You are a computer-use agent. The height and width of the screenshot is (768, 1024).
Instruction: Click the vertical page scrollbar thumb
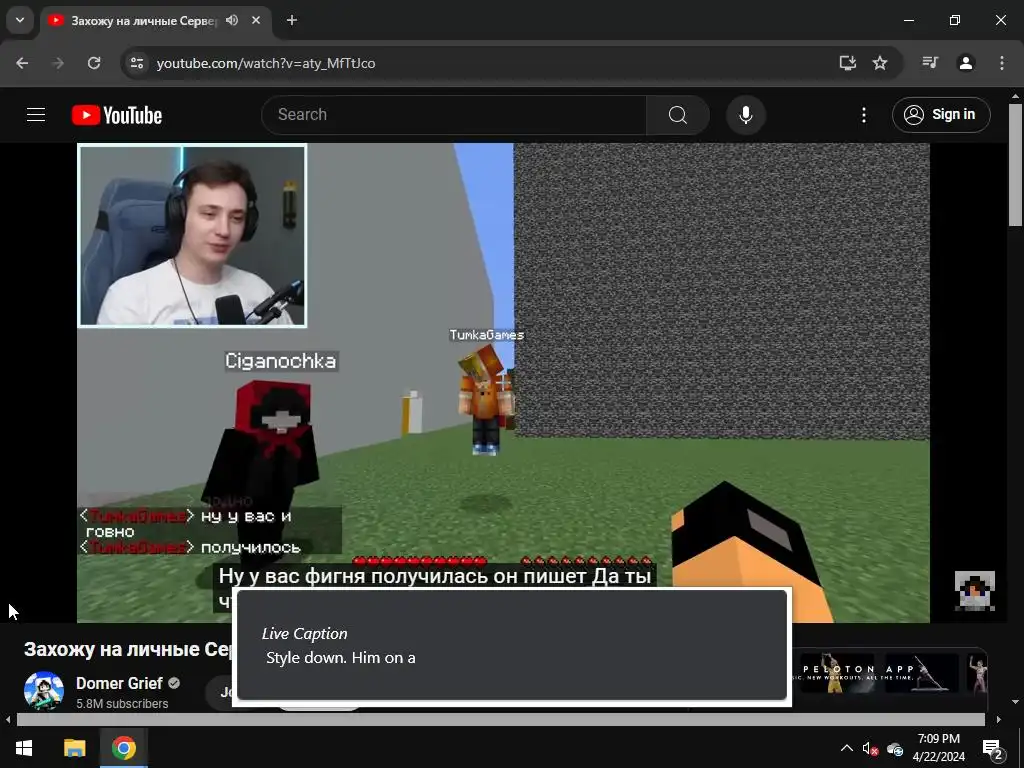click(1015, 165)
